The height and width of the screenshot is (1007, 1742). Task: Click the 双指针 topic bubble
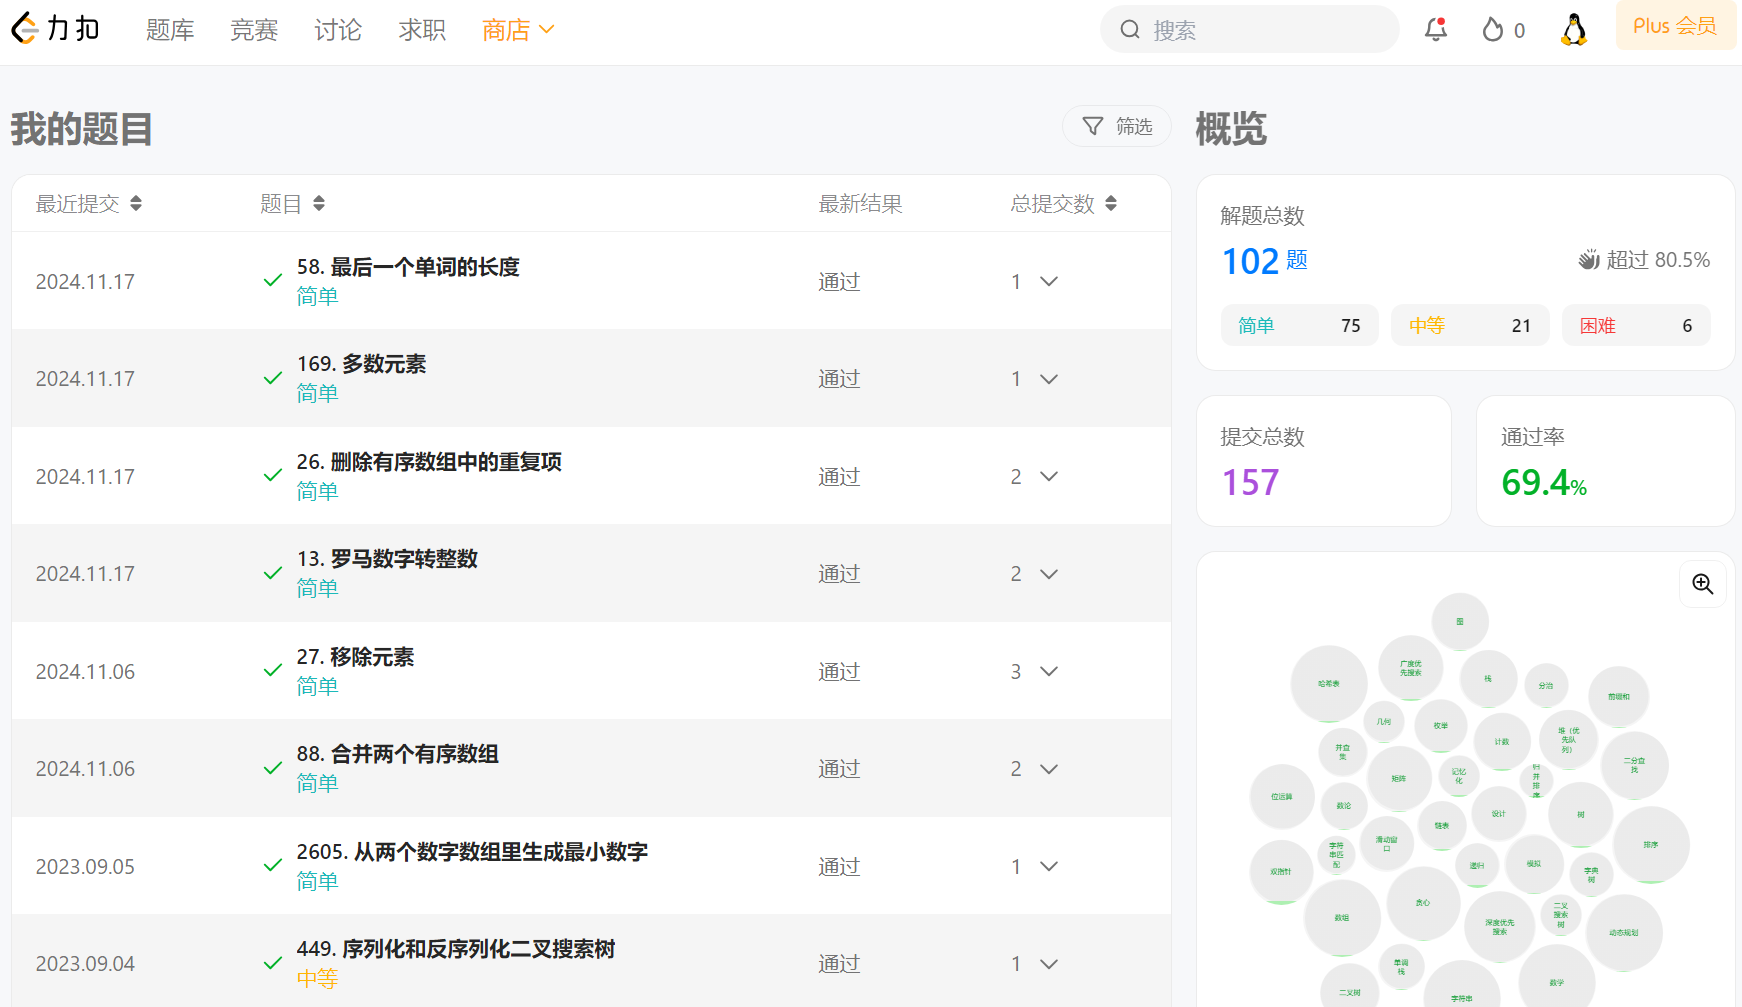1281,872
